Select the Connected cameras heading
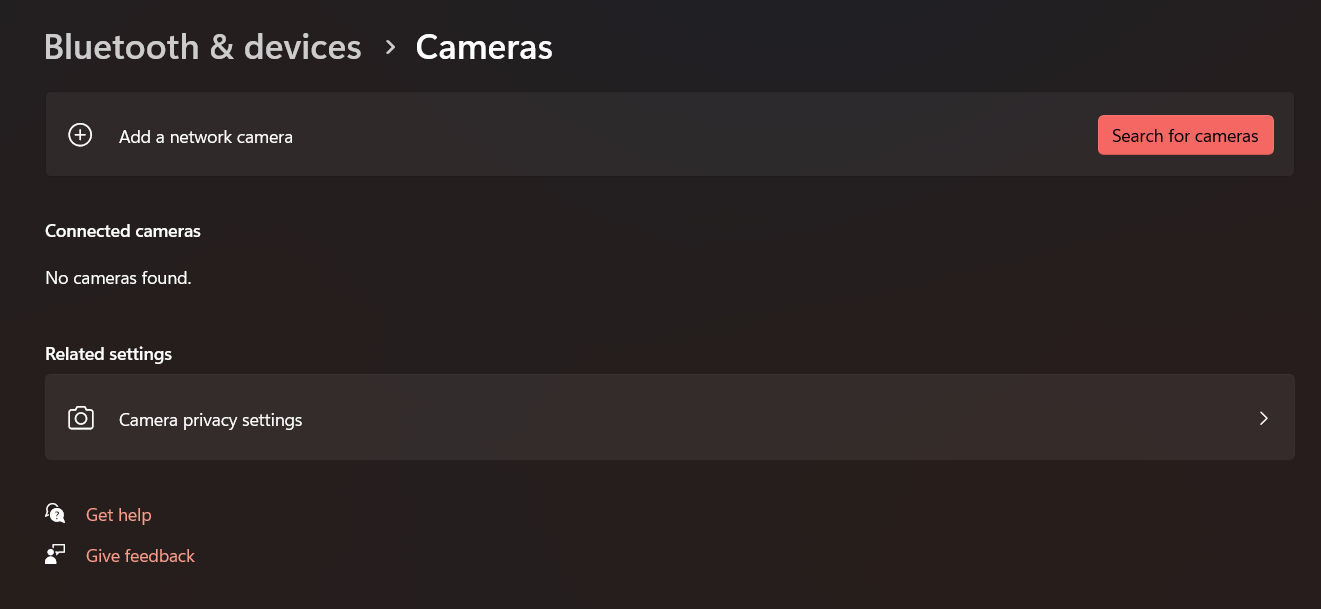The height and width of the screenshot is (609, 1321). click(123, 231)
